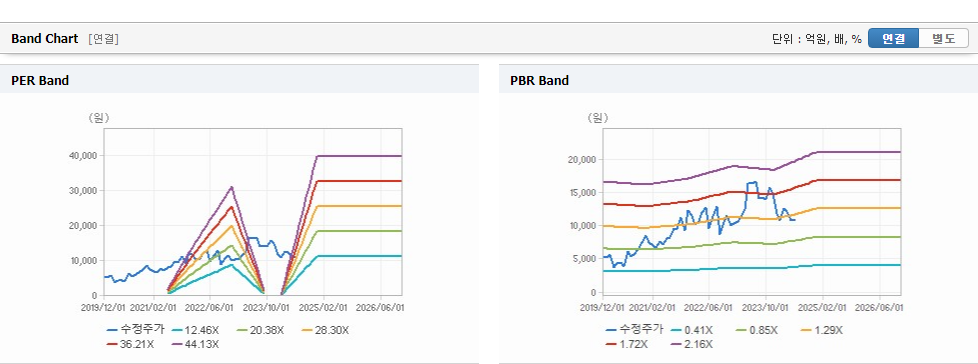The height and width of the screenshot is (364, 978).
Task: Toggle 2.16X legend series
Action: click(x=693, y=343)
